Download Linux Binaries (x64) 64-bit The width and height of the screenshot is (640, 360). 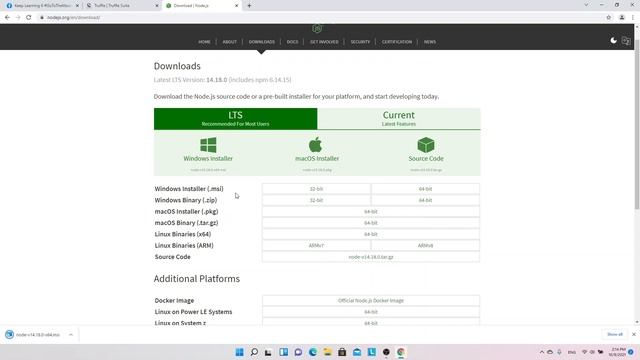coord(371,234)
